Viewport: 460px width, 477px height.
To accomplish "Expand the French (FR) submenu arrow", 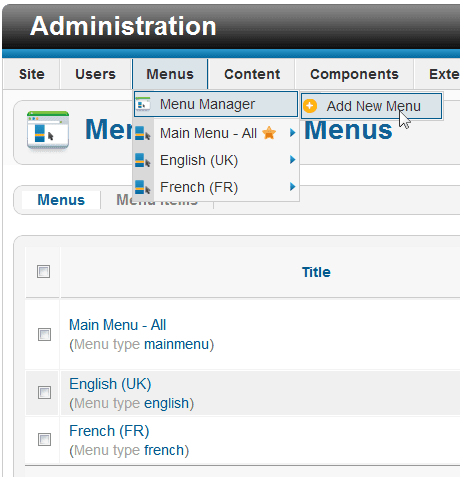I will [292, 187].
